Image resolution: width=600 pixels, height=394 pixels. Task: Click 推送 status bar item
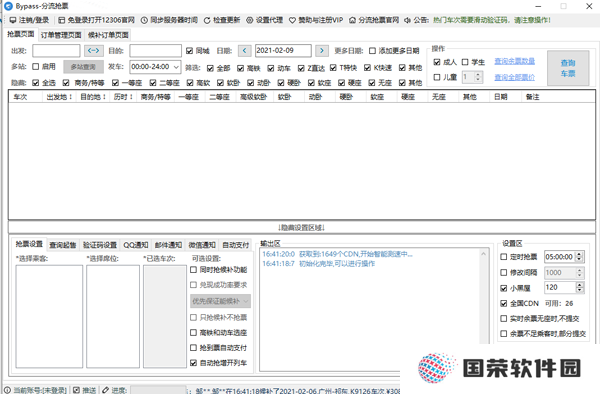[x=84, y=390]
